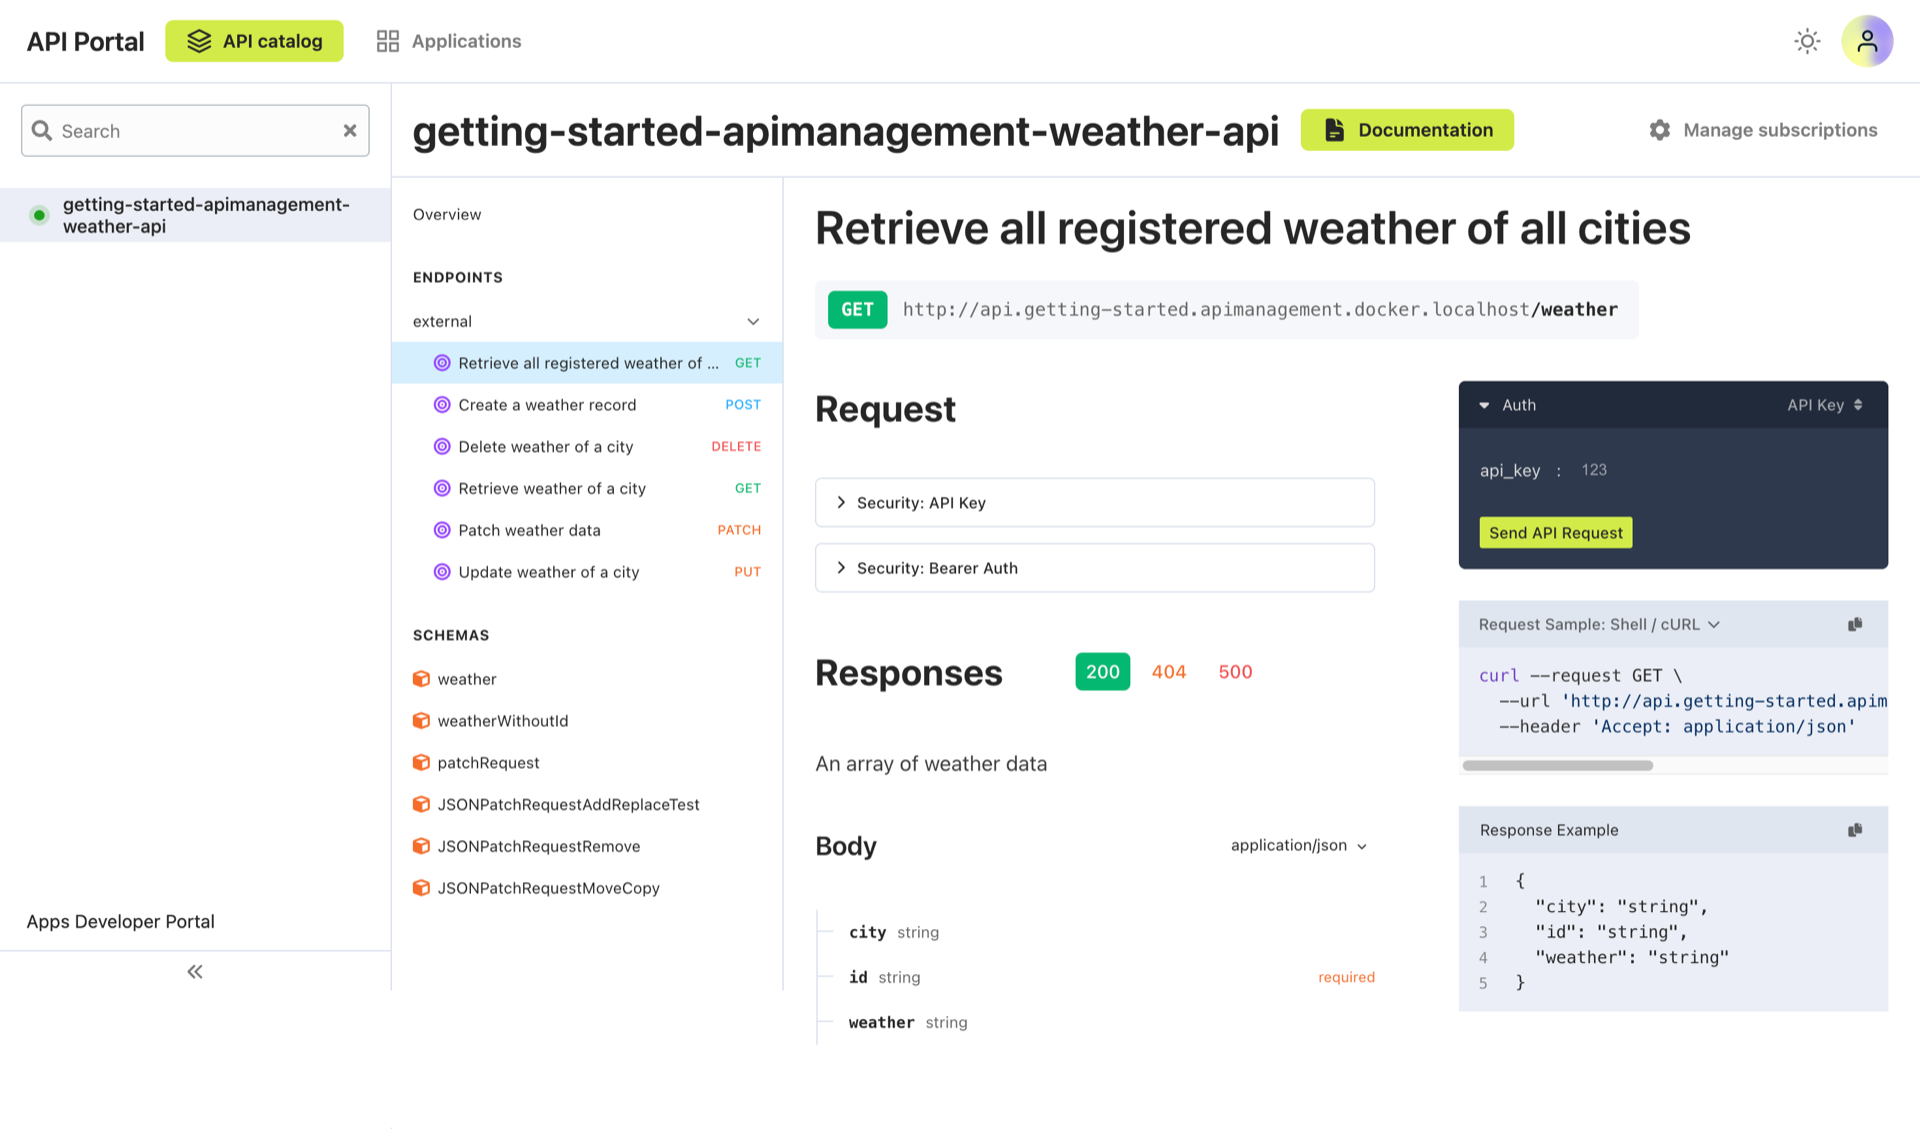The width and height of the screenshot is (1920, 1129).
Task: Click the Documentation button
Action: pos(1406,130)
